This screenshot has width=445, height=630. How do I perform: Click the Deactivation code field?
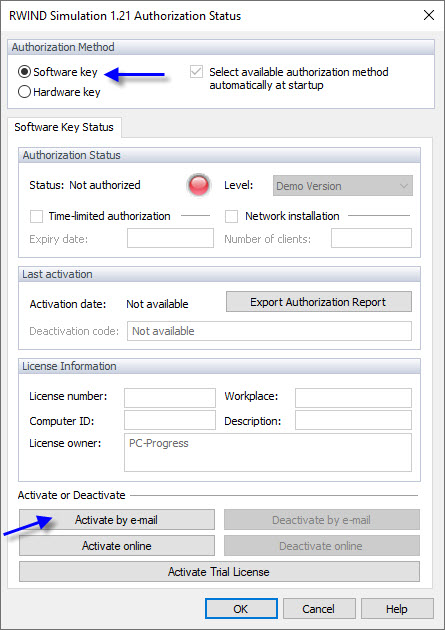[x=269, y=331]
